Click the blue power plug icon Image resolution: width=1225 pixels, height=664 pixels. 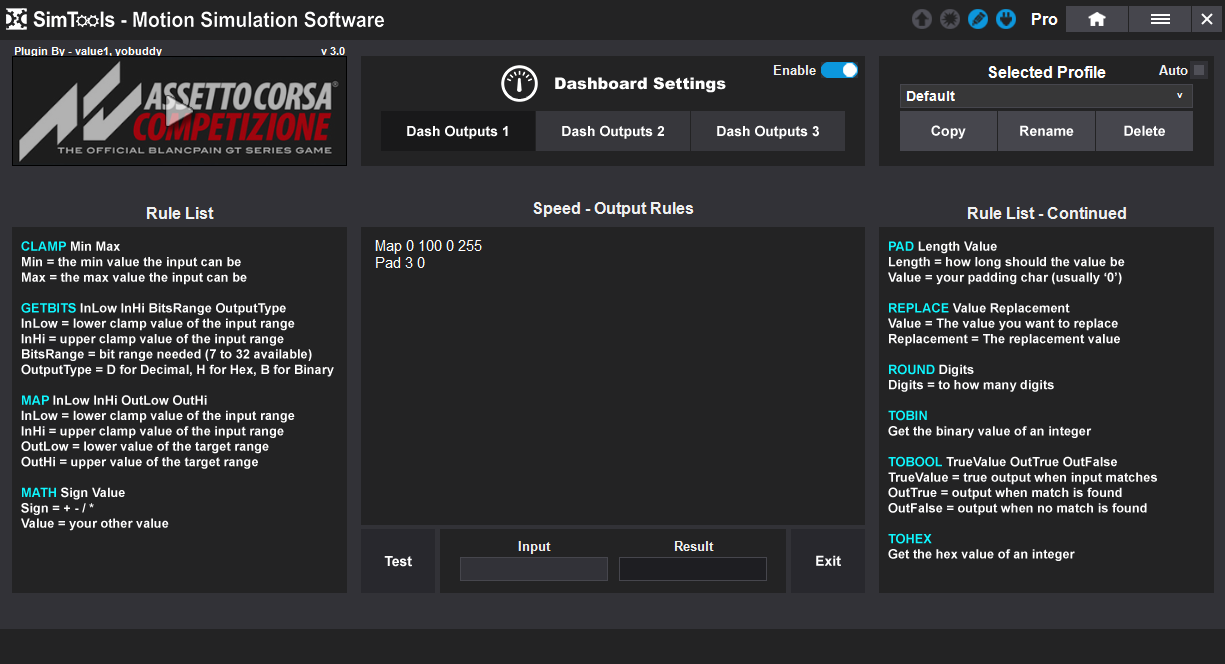(x=1006, y=19)
